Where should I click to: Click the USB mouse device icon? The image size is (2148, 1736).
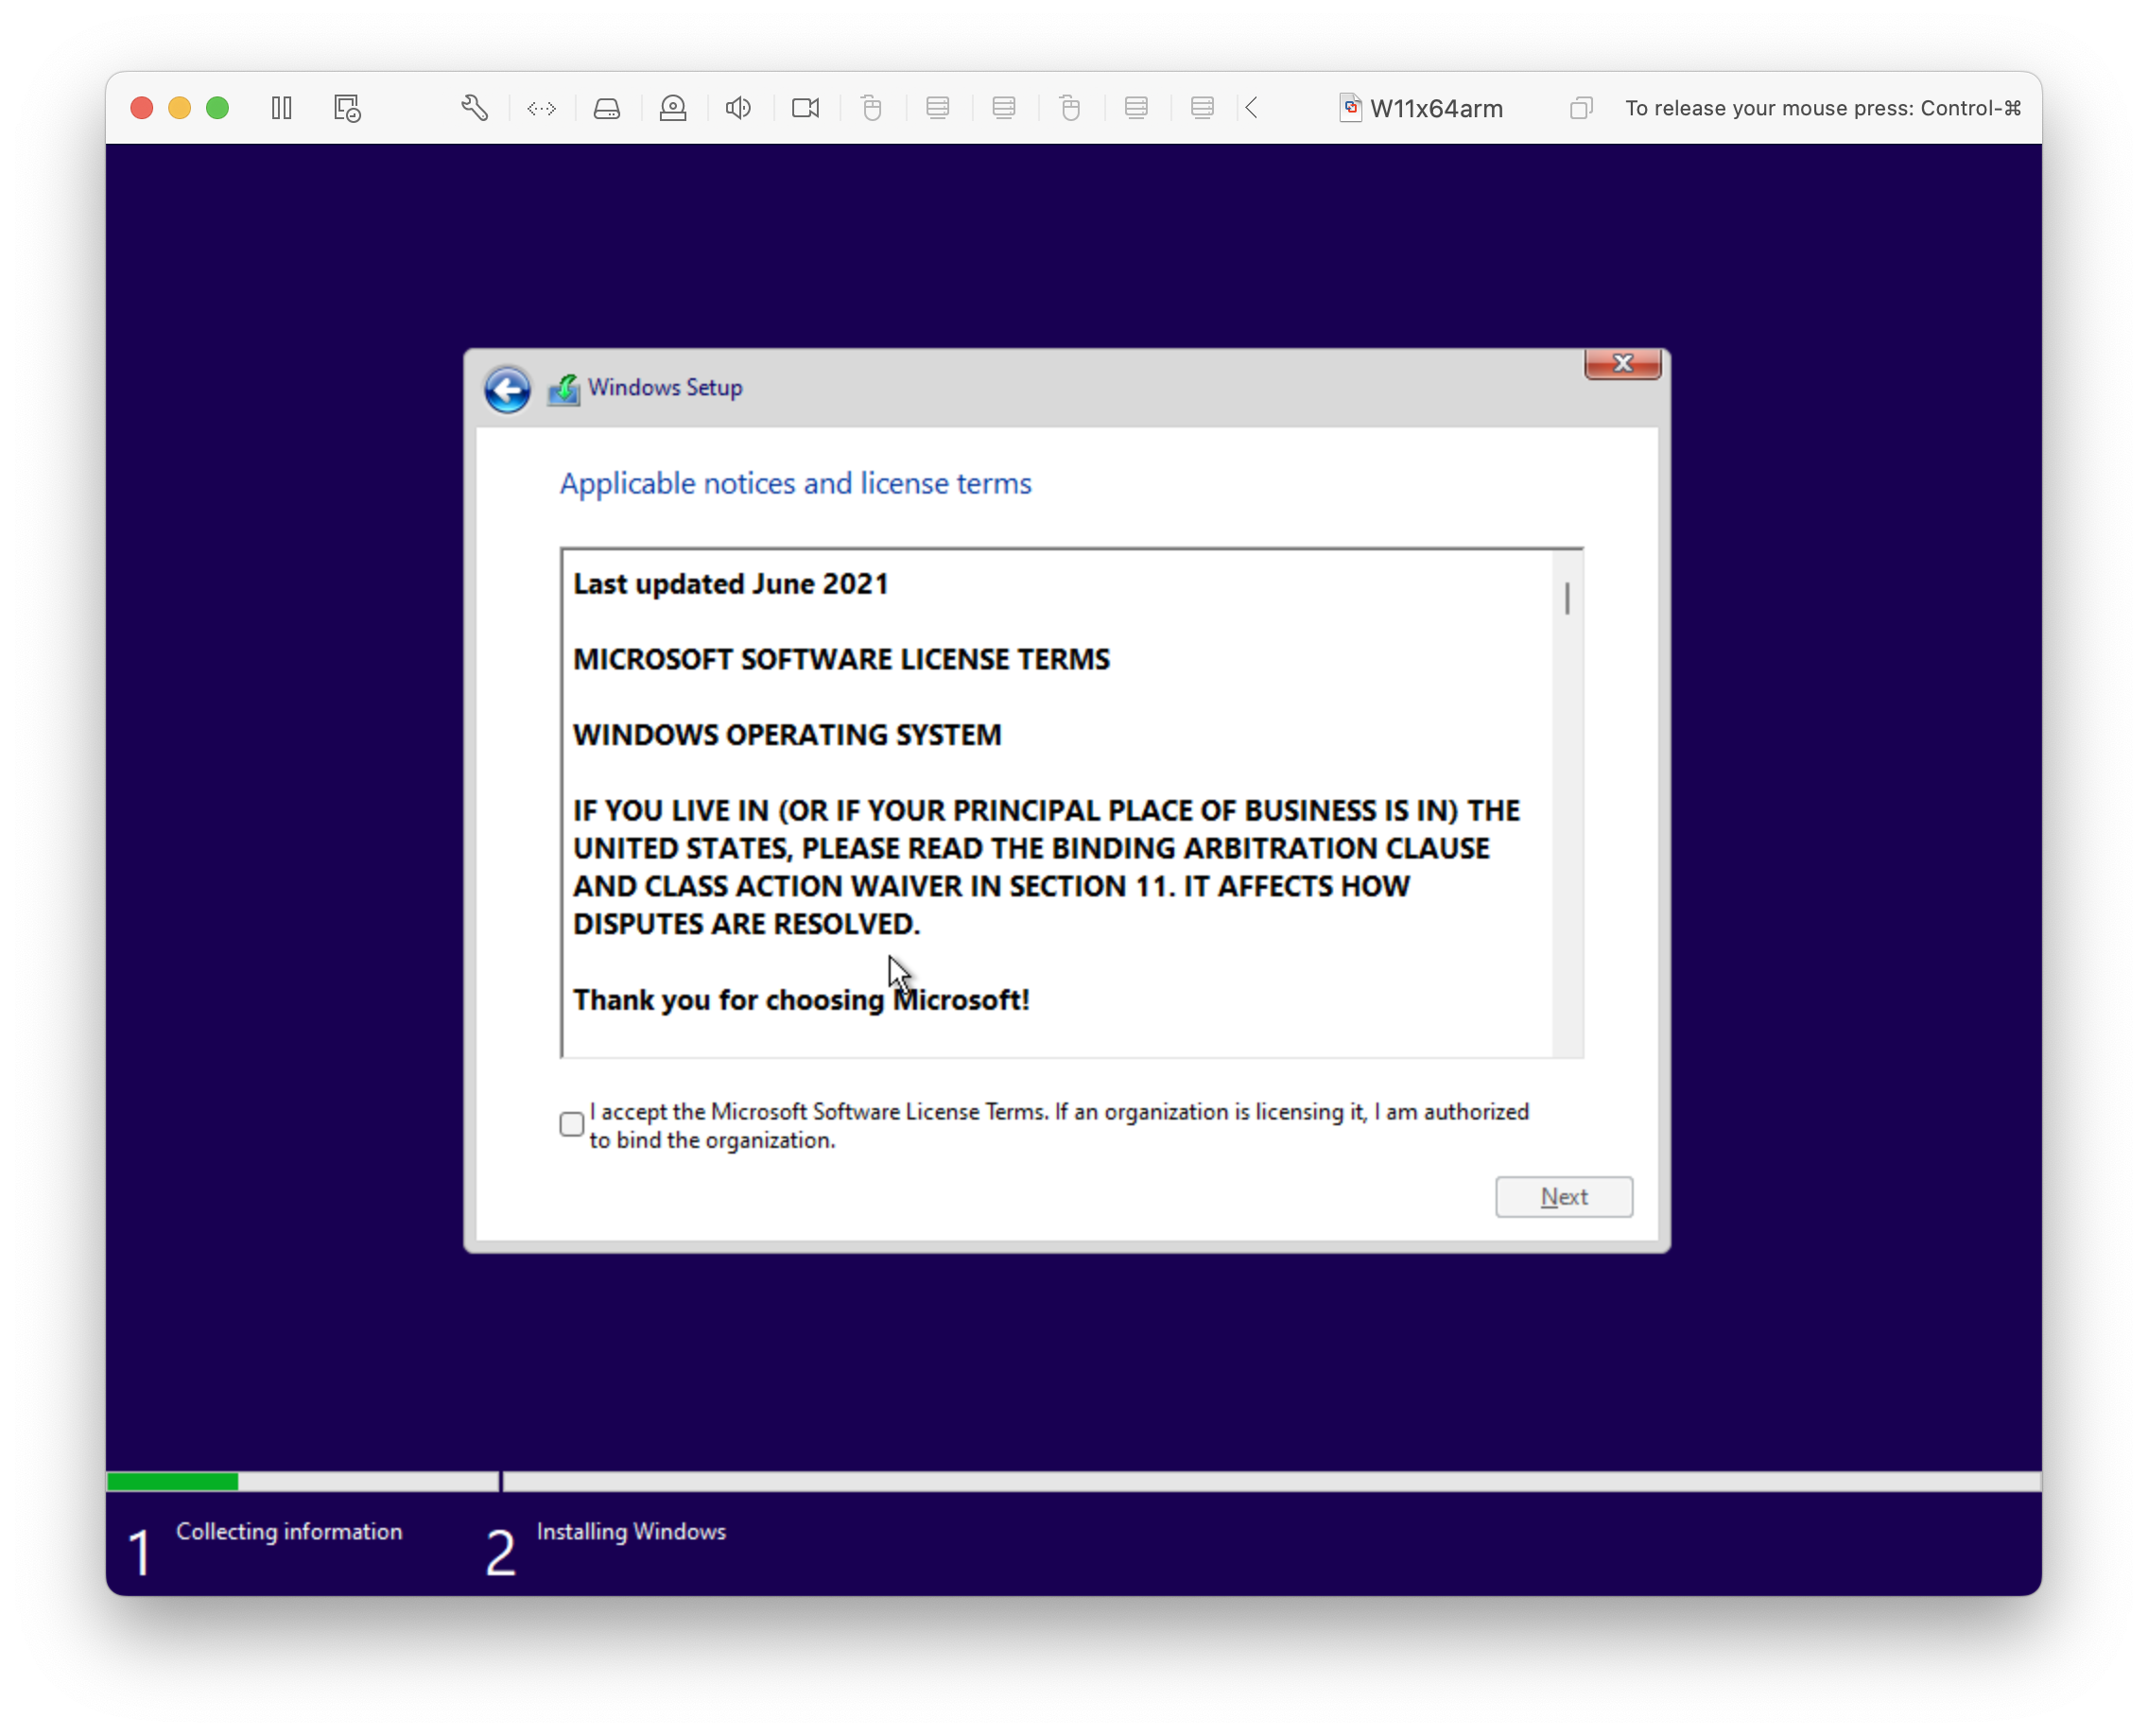(872, 108)
